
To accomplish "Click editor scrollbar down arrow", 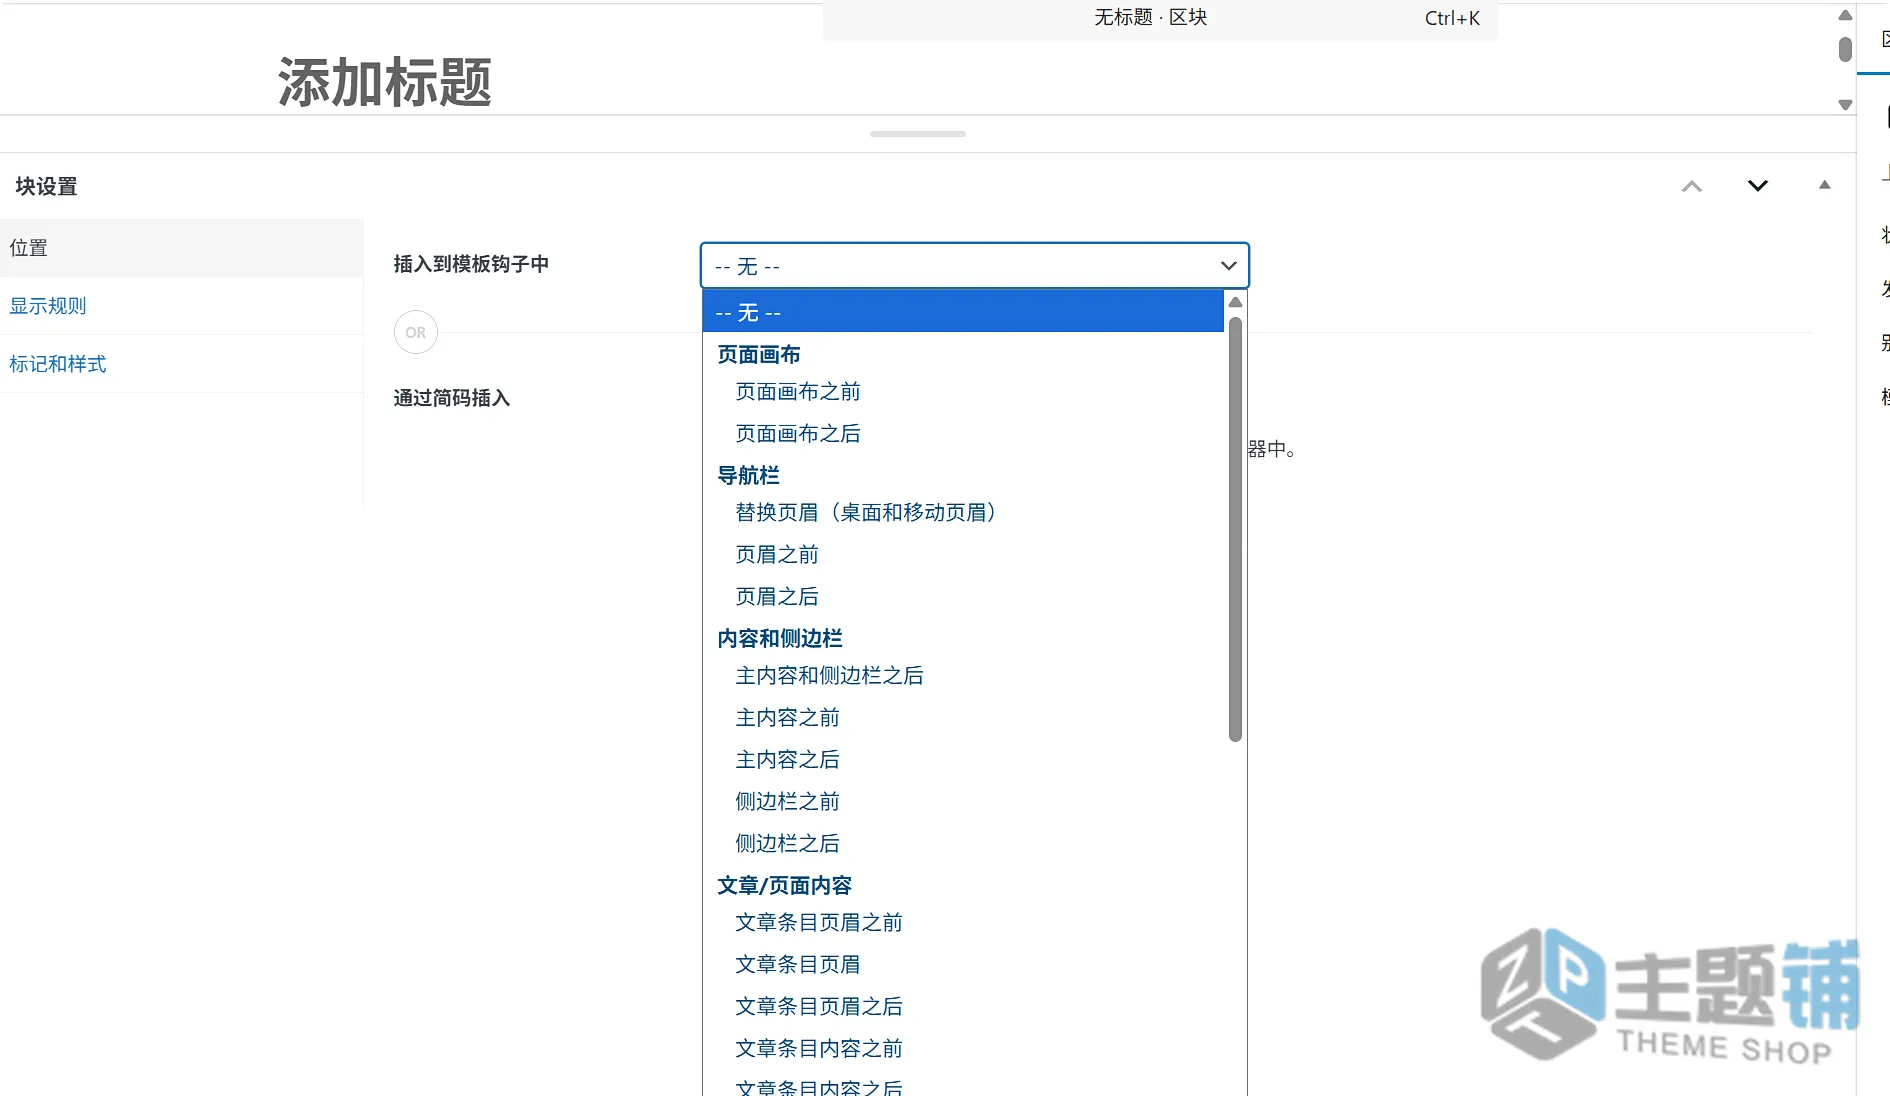I will (x=1846, y=105).
